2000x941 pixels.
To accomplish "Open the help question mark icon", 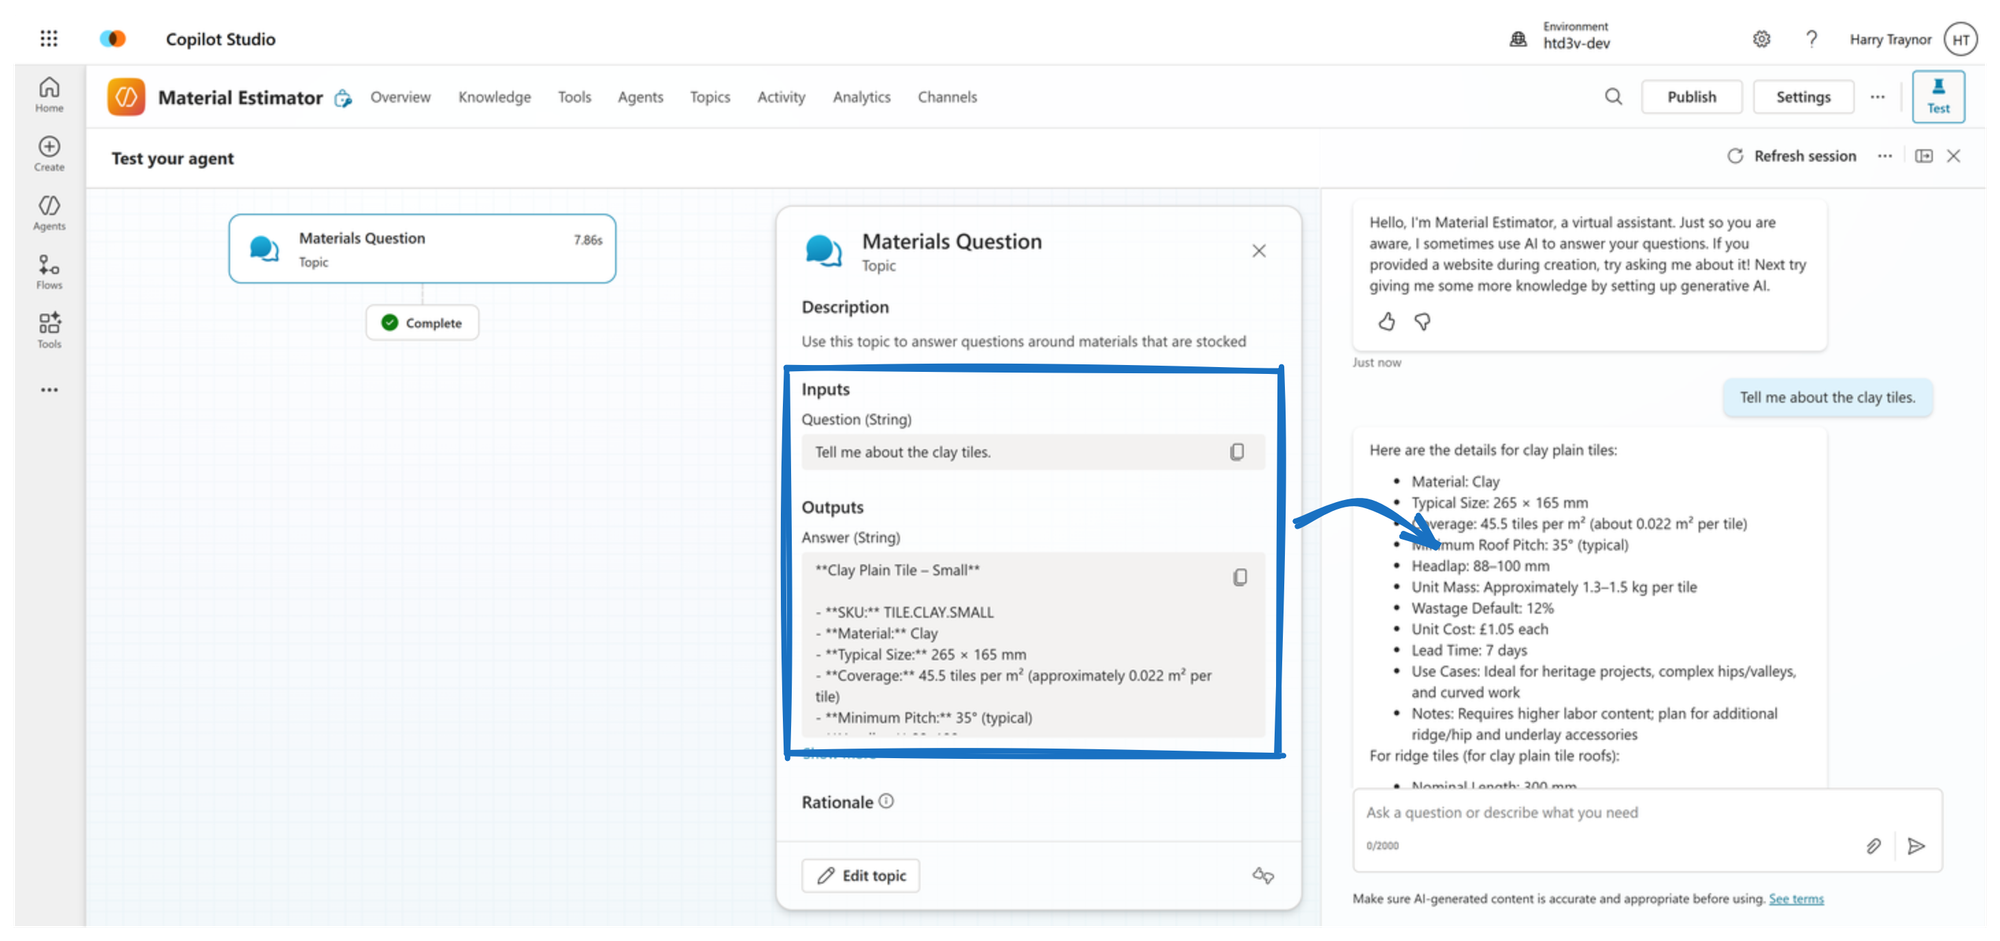I will (x=1811, y=39).
